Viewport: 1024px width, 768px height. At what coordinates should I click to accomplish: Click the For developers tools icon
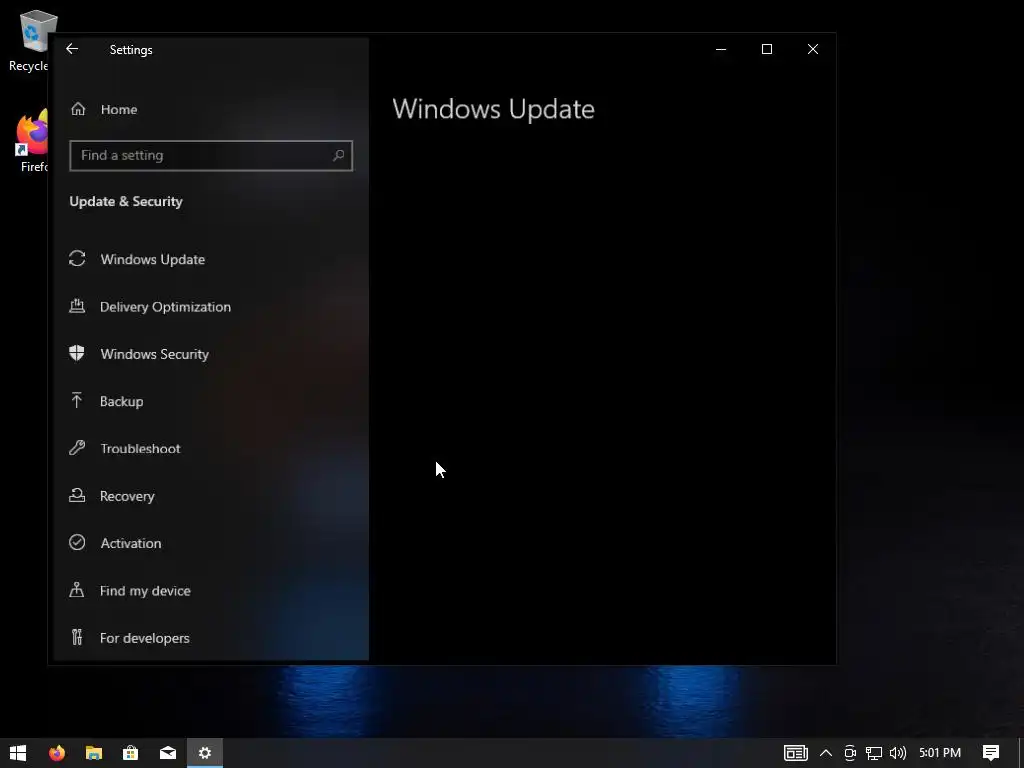click(x=77, y=637)
